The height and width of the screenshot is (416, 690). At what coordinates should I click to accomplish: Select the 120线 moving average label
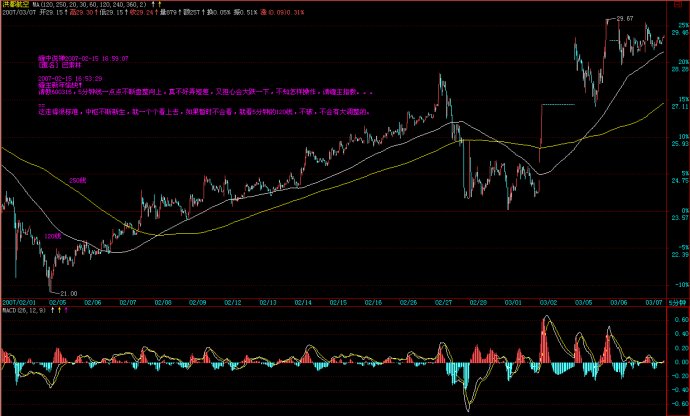[50, 235]
